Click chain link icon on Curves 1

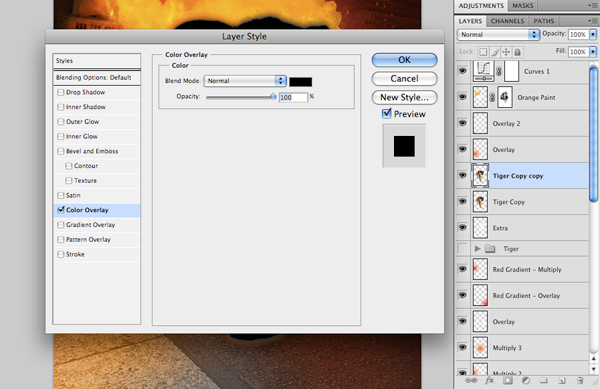pos(499,72)
